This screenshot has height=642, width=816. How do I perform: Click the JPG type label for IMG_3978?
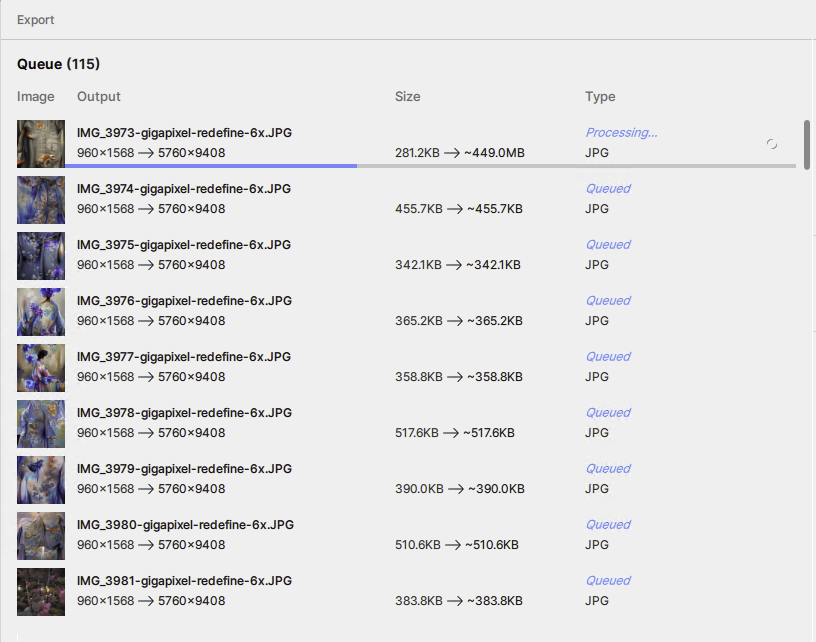[x=597, y=433]
